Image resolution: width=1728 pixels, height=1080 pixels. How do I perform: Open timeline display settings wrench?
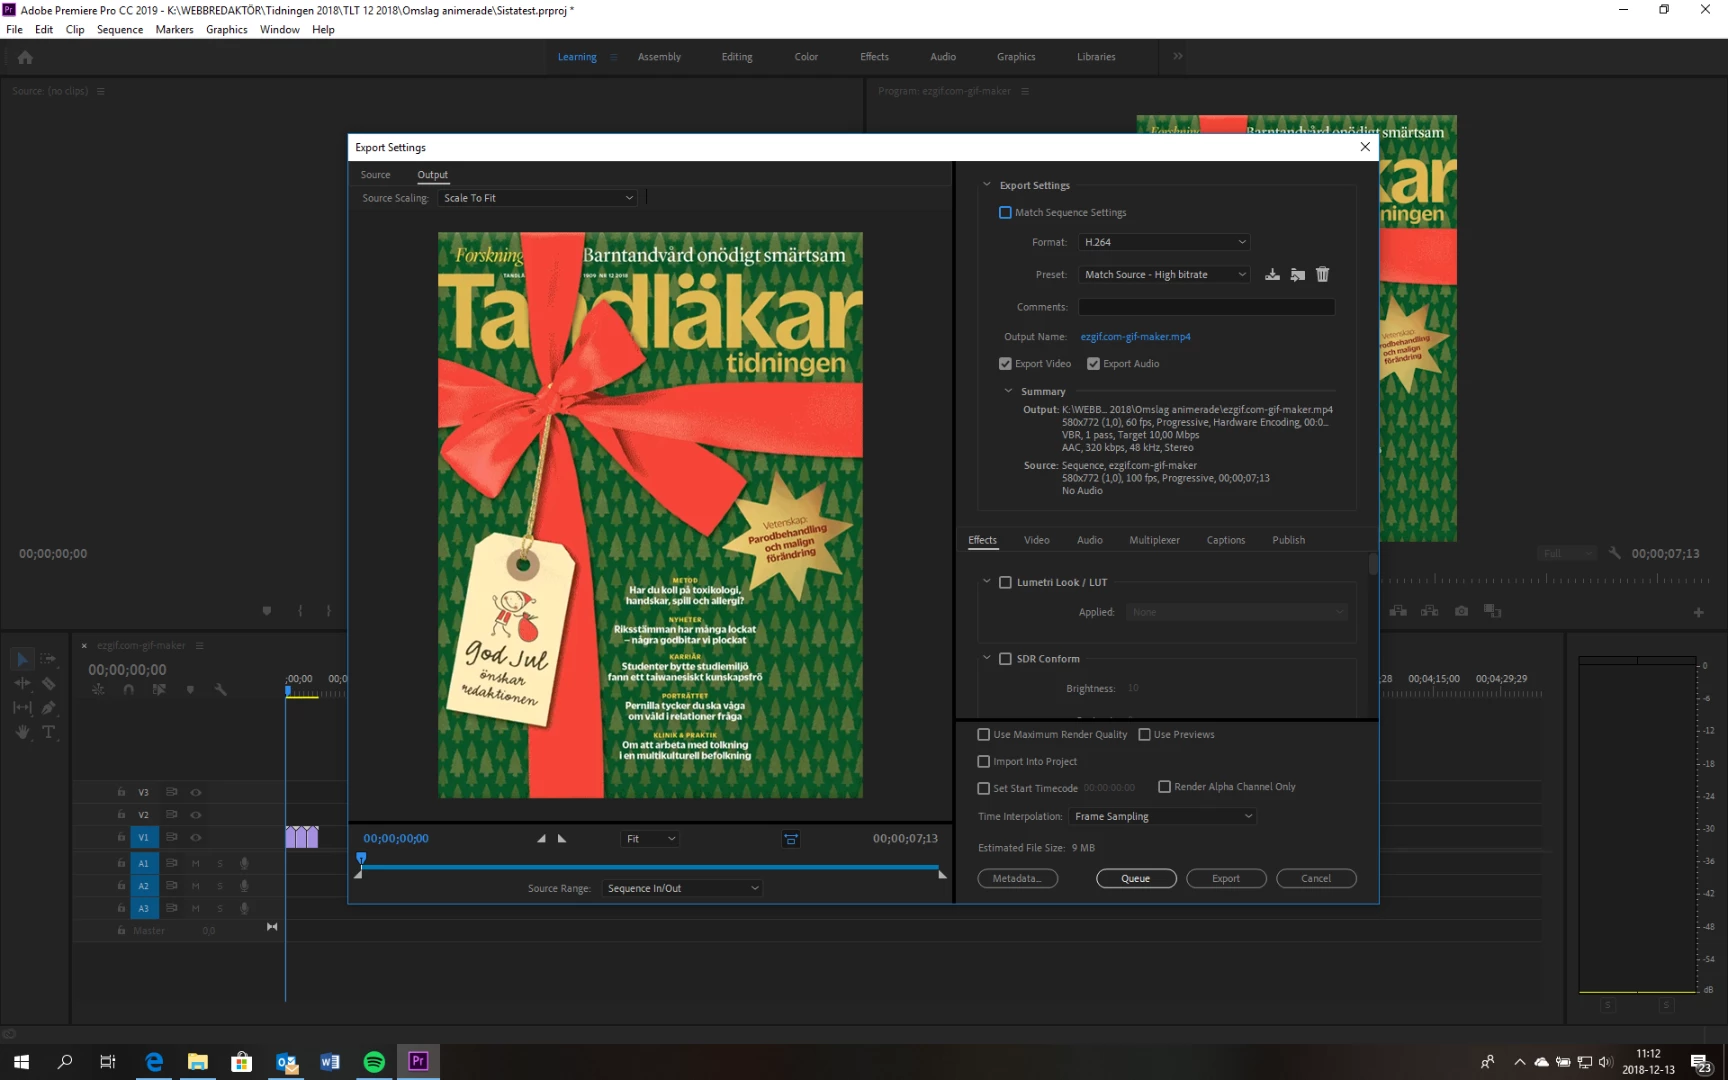(221, 689)
